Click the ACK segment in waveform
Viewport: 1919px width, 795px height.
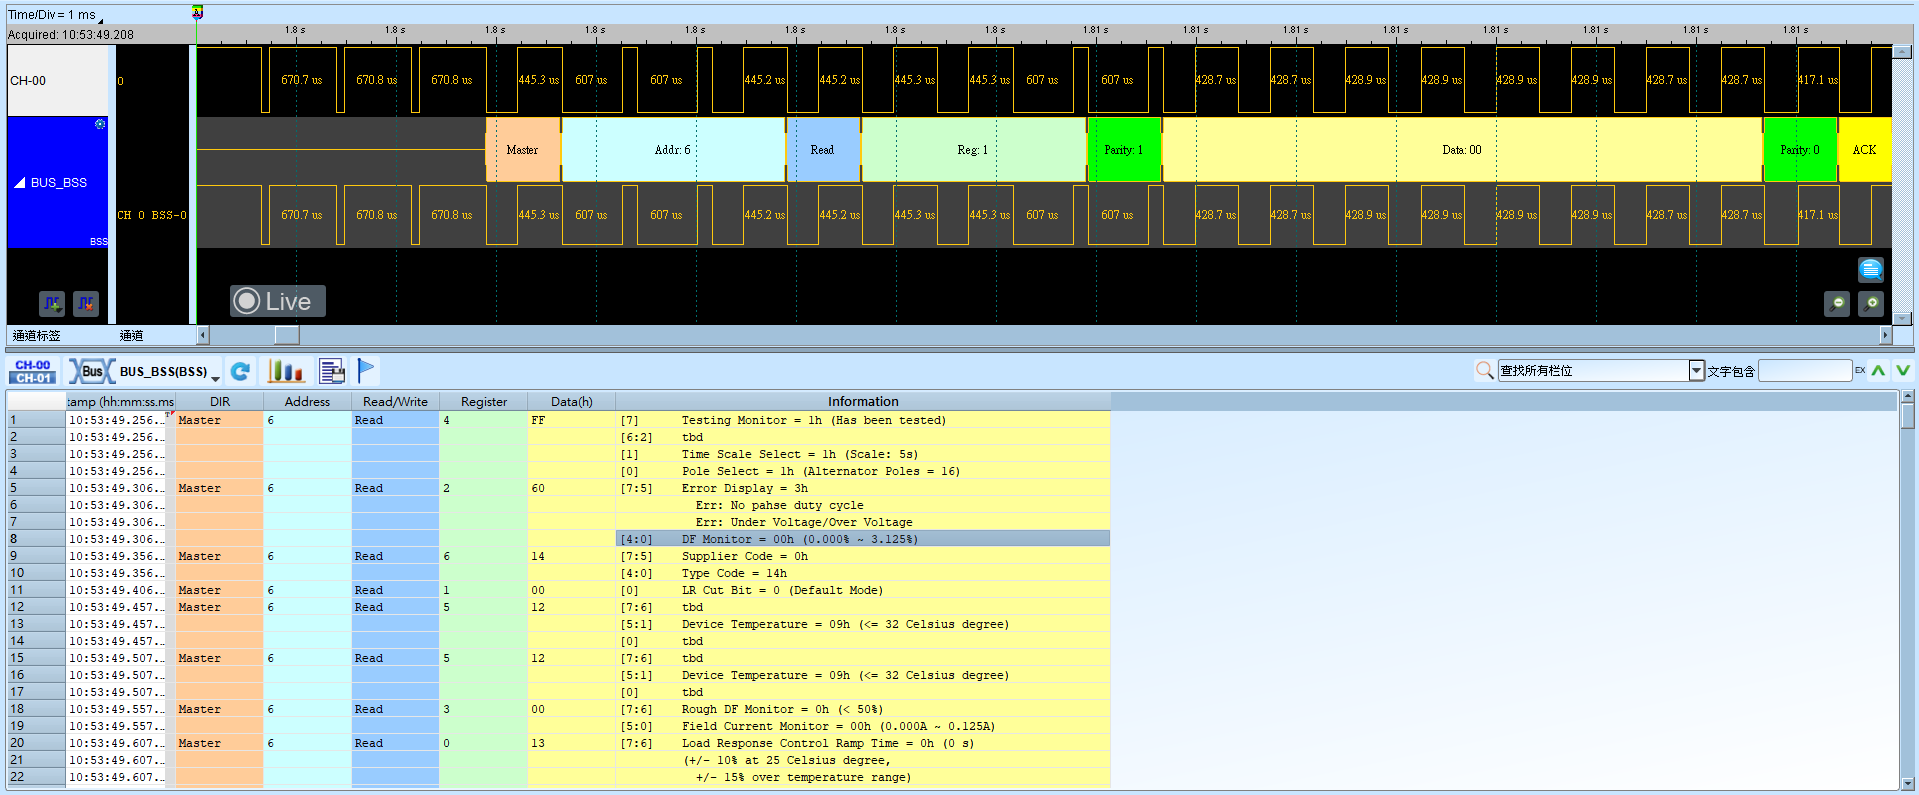click(1864, 150)
